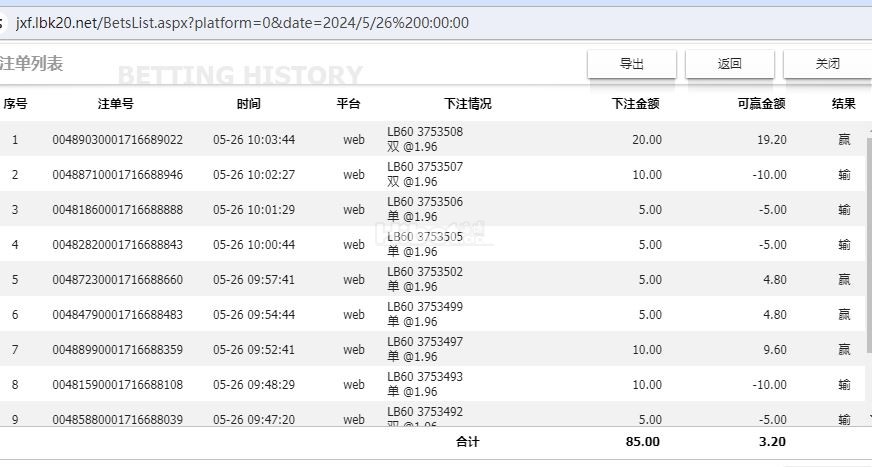
Task: Click time cell 05-26 10:01:29
Action: (x=254, y=210)
